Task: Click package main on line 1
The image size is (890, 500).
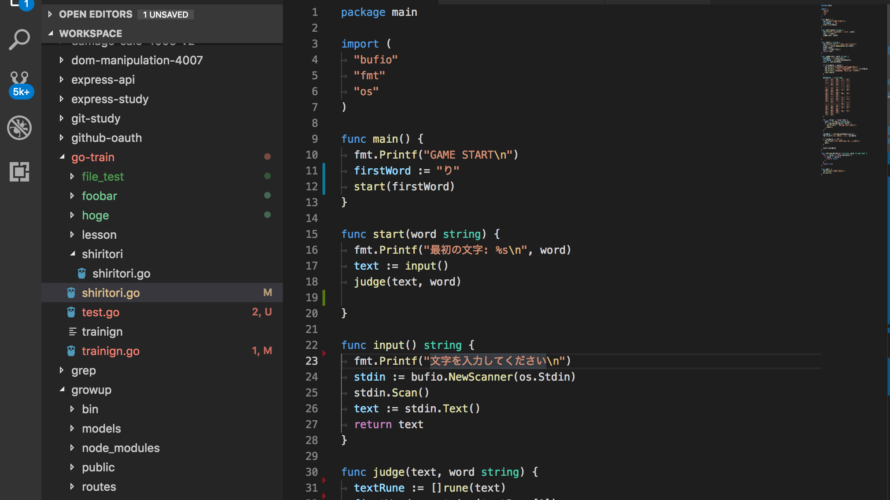Action: 379,12
